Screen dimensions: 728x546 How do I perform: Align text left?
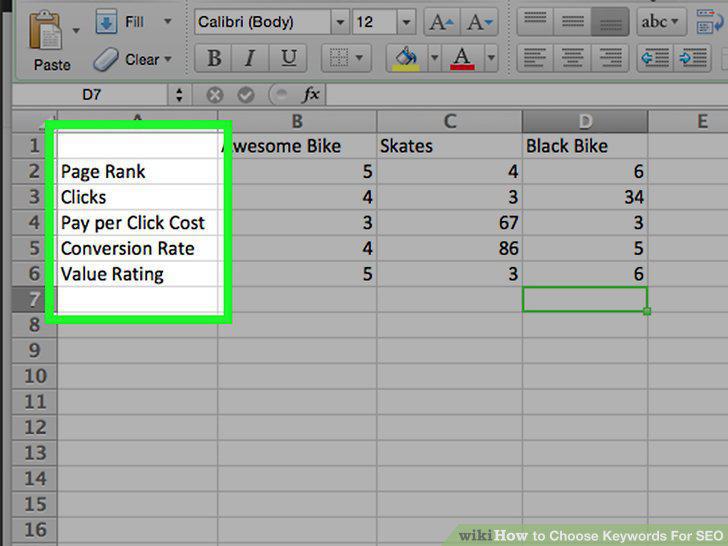[x=535, y=58]
